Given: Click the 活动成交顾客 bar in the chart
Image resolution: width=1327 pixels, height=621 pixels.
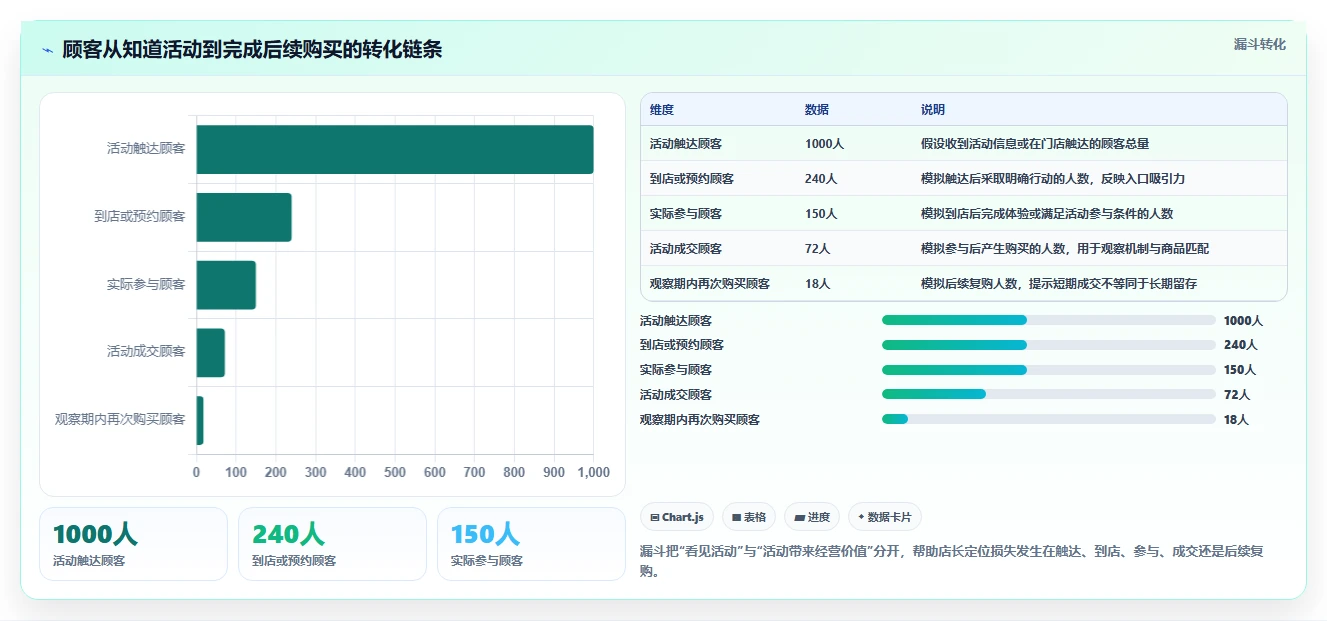Looking at the screenshot, I should pos(211,353).
